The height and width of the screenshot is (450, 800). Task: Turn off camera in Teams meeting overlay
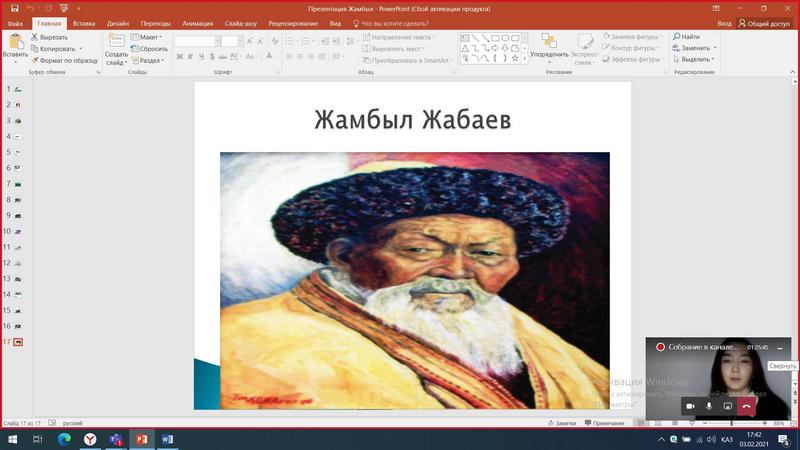click(690, 406)
